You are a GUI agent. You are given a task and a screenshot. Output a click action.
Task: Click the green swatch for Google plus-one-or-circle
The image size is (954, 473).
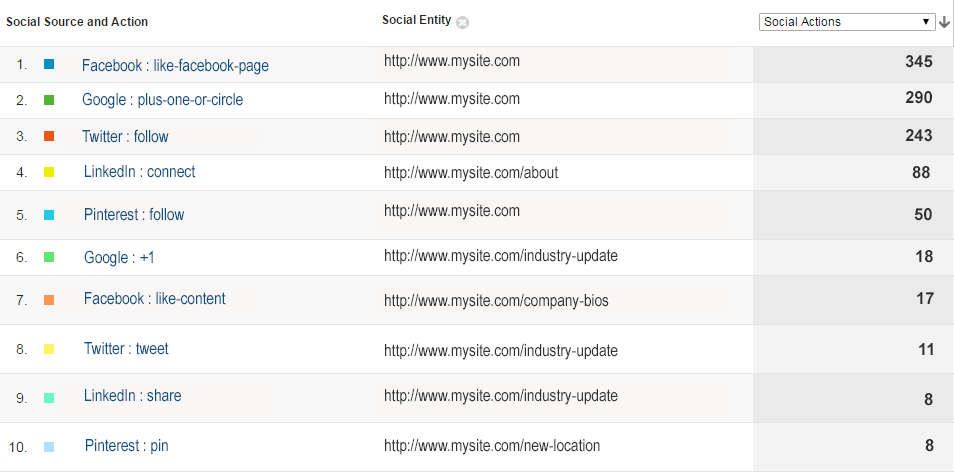point(49,100)
